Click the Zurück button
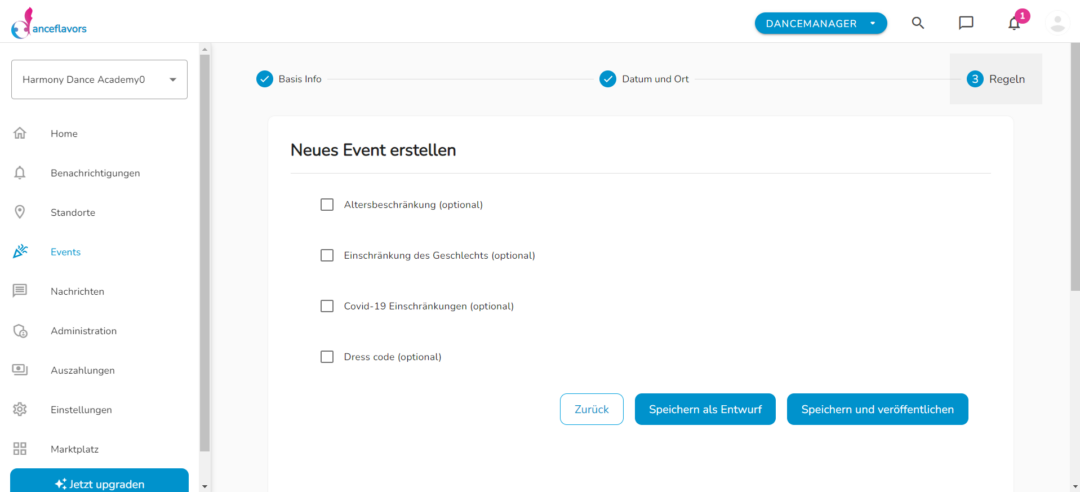This screenshot has width=1080, height=492. click(x=592, y=409)
